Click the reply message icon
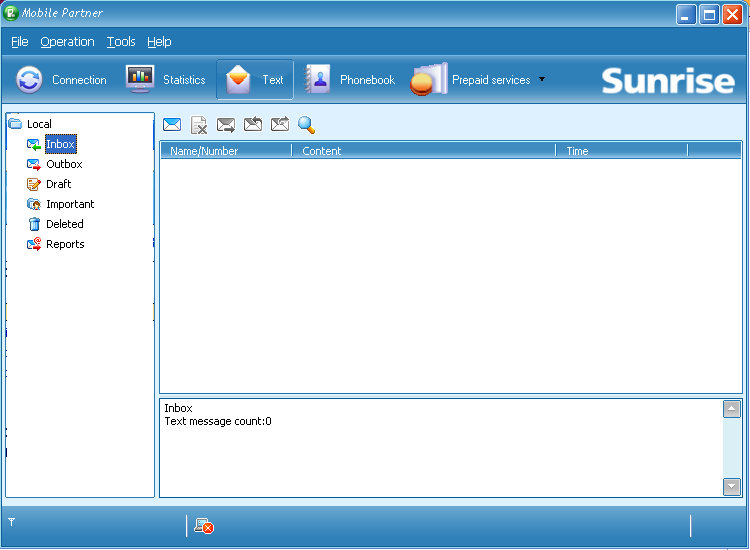Image resolution: width=750 pixels, height=550 pixels. (253, 124)
